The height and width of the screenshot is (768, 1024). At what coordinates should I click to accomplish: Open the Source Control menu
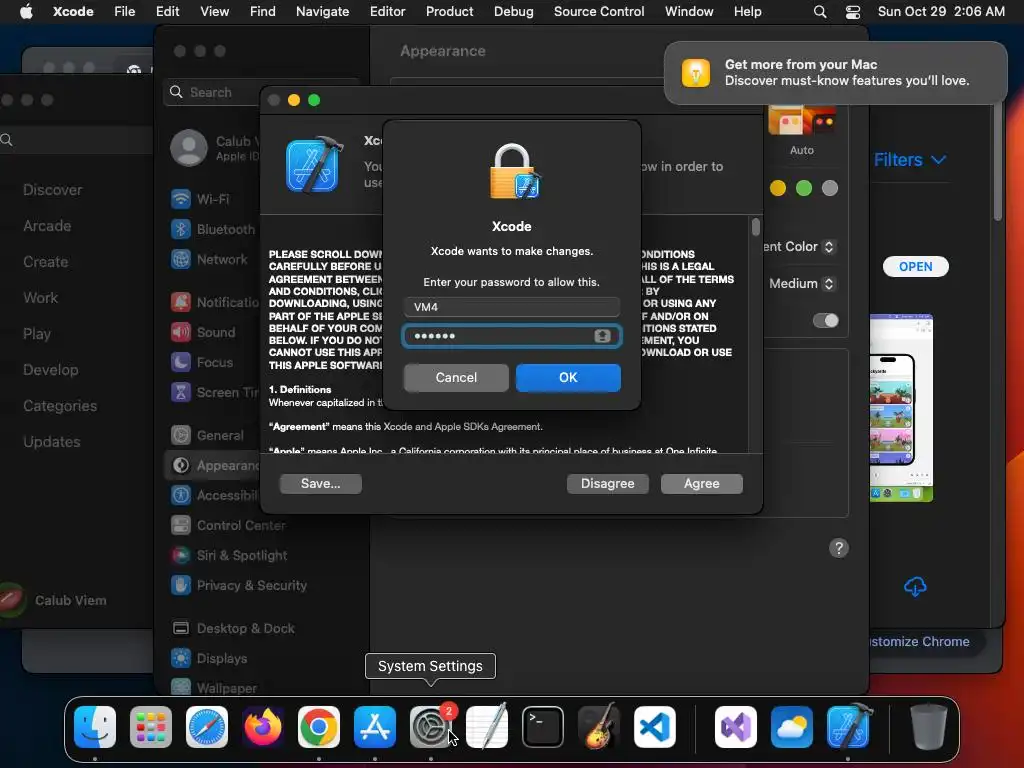coord(599,12)
